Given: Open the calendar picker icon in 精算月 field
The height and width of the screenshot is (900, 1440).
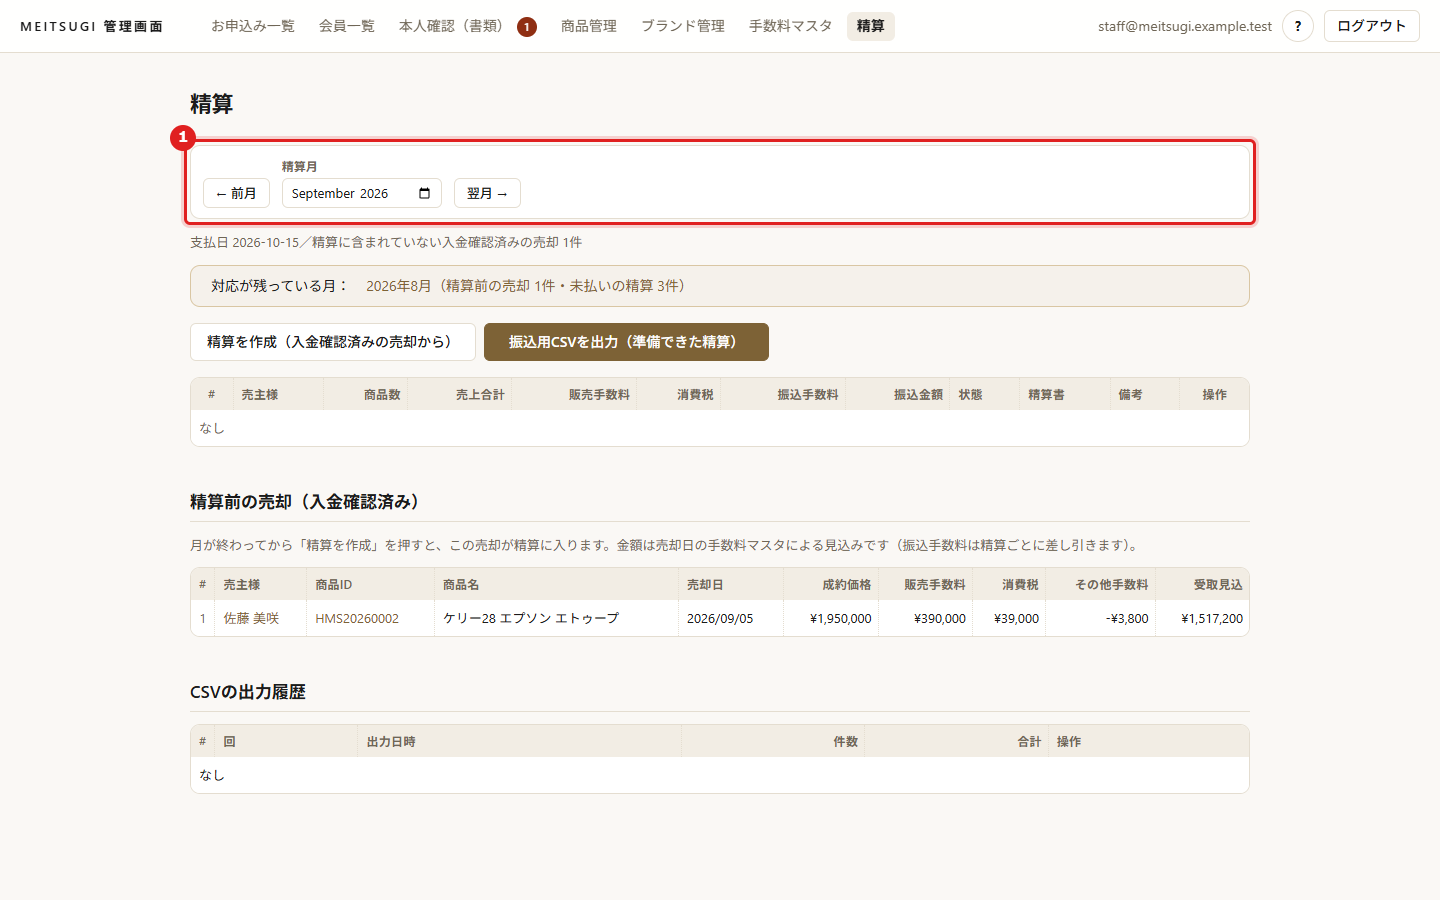Looking at the screenshot, I should pos(424,193).
